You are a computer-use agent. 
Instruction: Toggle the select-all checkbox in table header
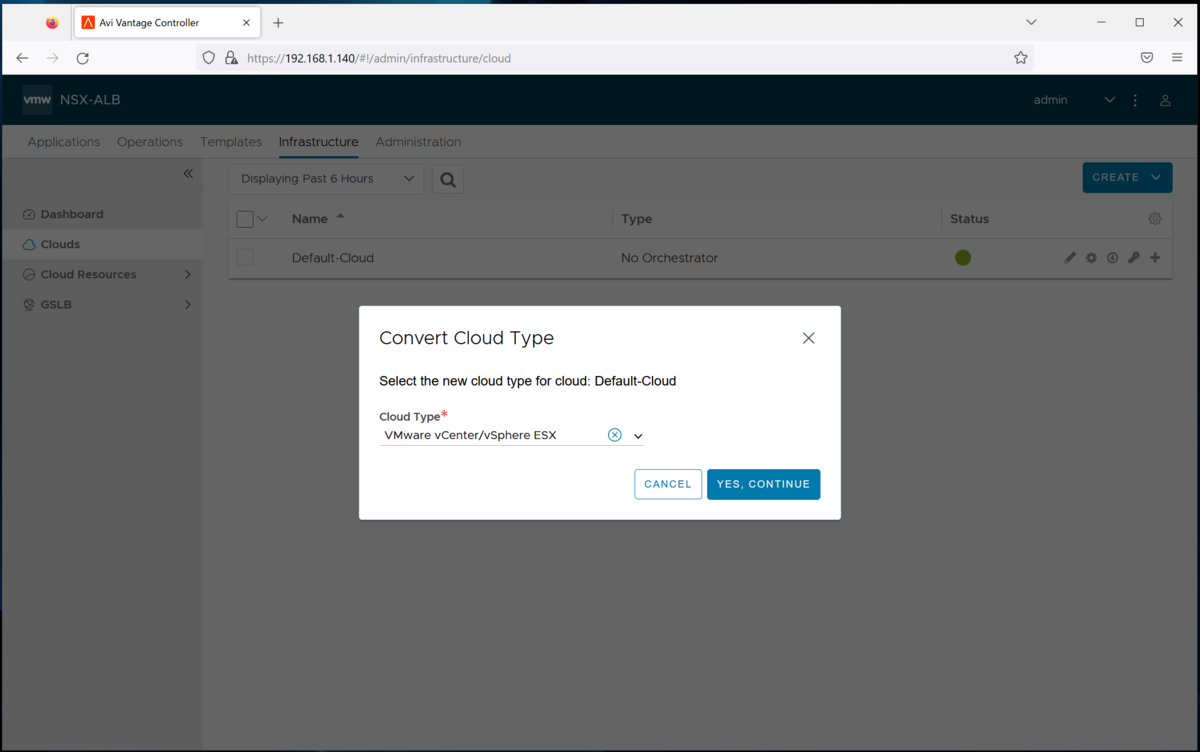click(245, 219)
